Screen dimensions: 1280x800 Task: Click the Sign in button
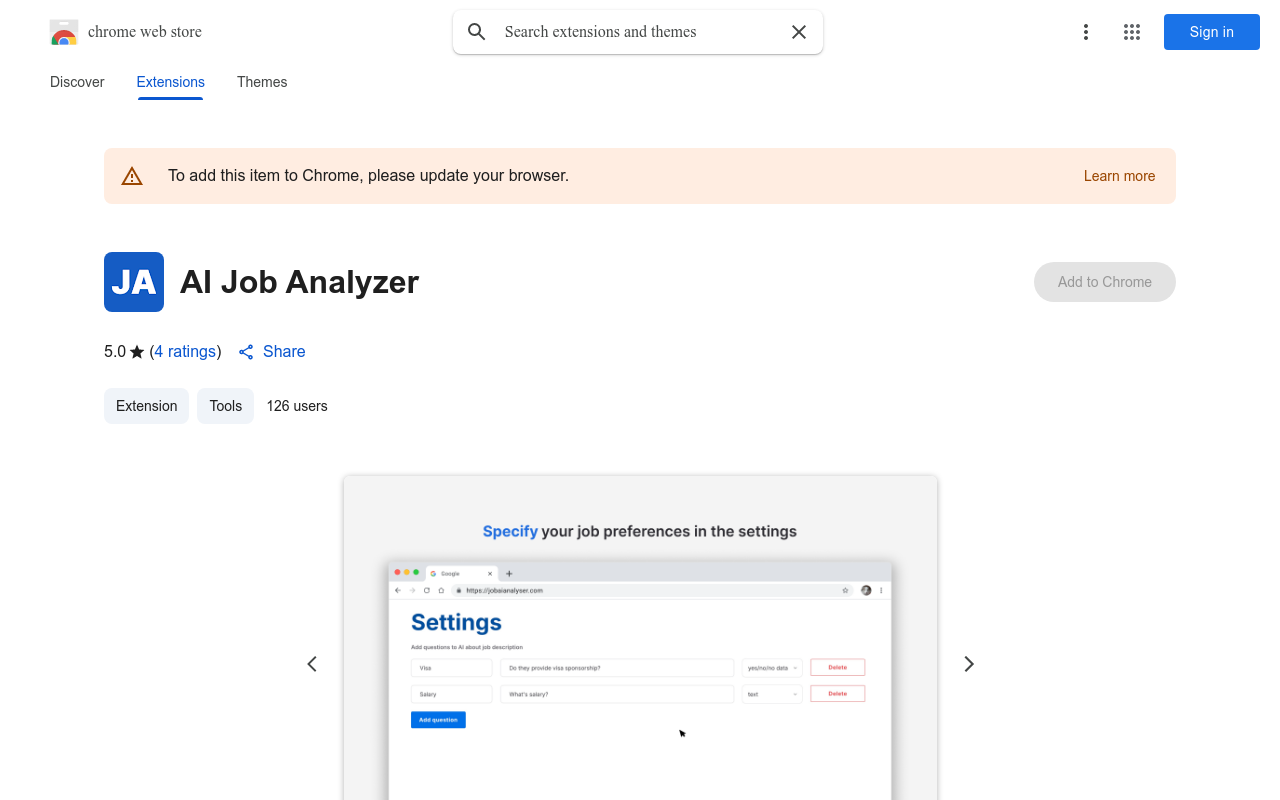[x=1211, y=32]
